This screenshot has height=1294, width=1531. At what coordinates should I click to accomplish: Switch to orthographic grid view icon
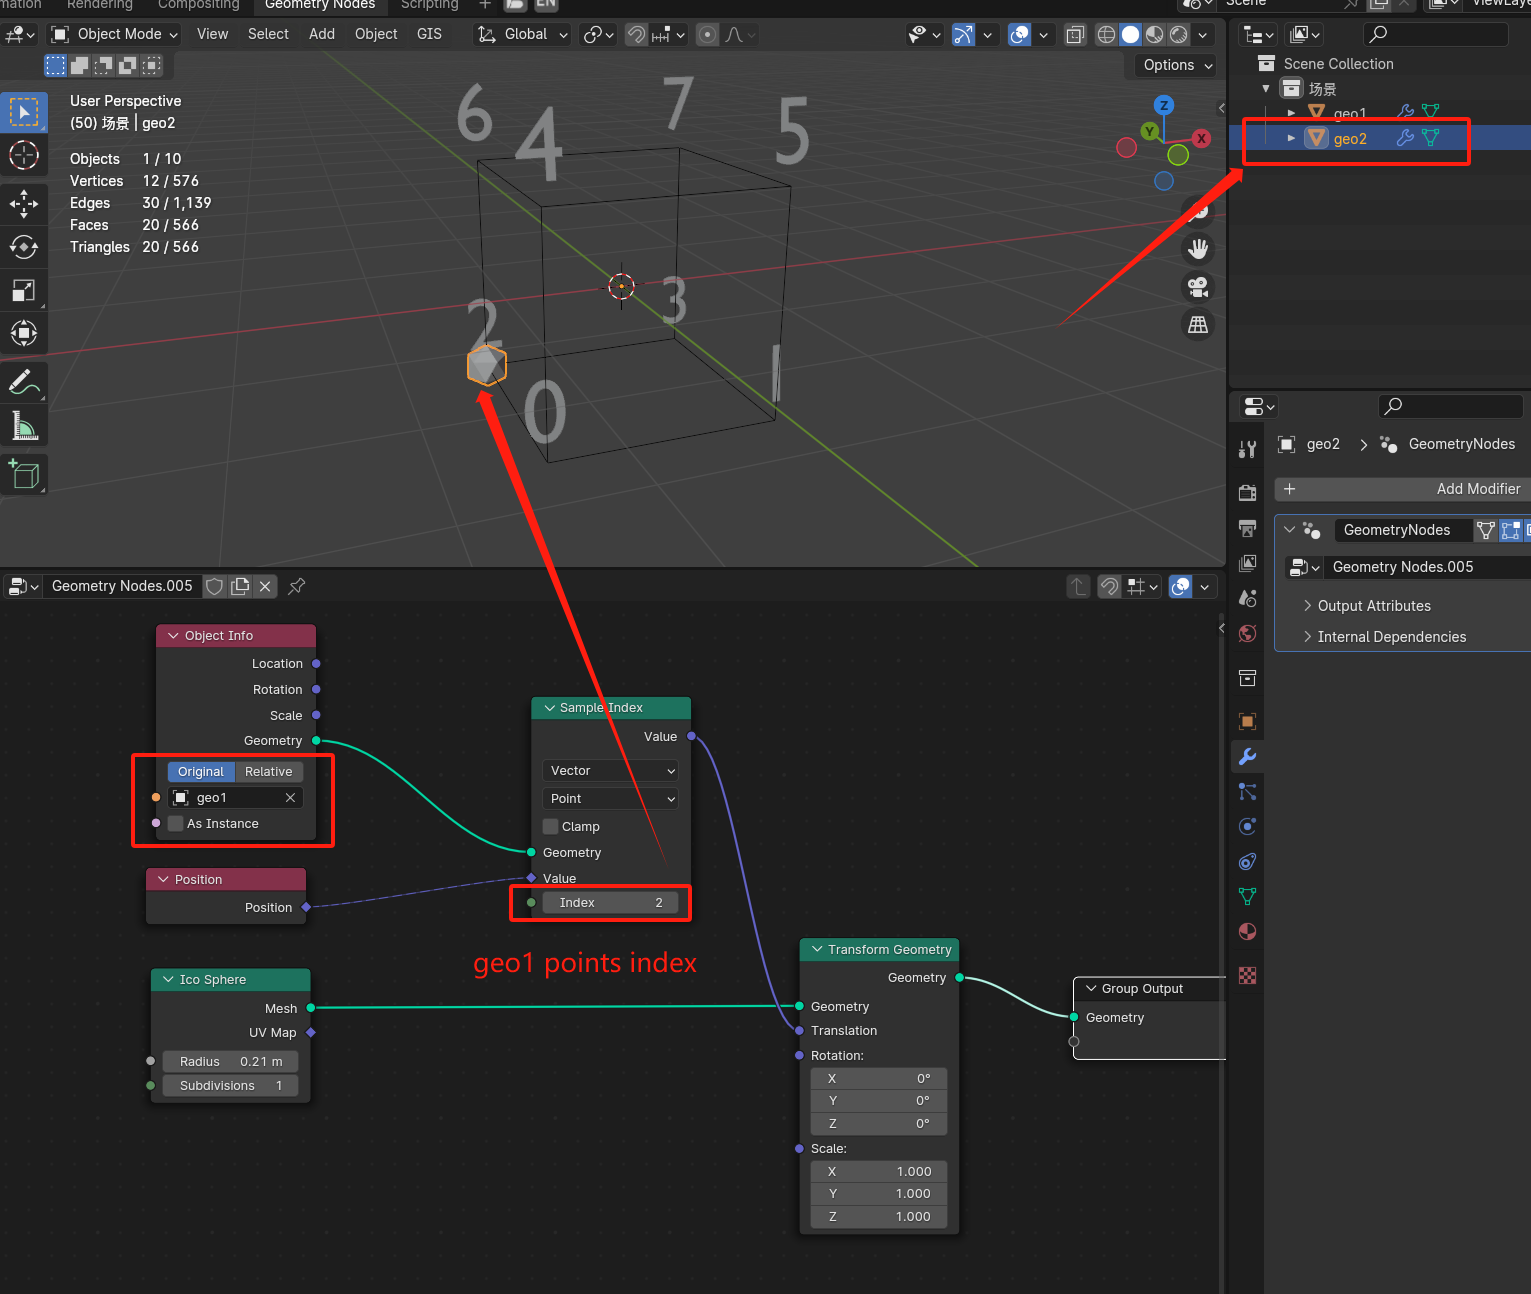tap(1198, 325)
